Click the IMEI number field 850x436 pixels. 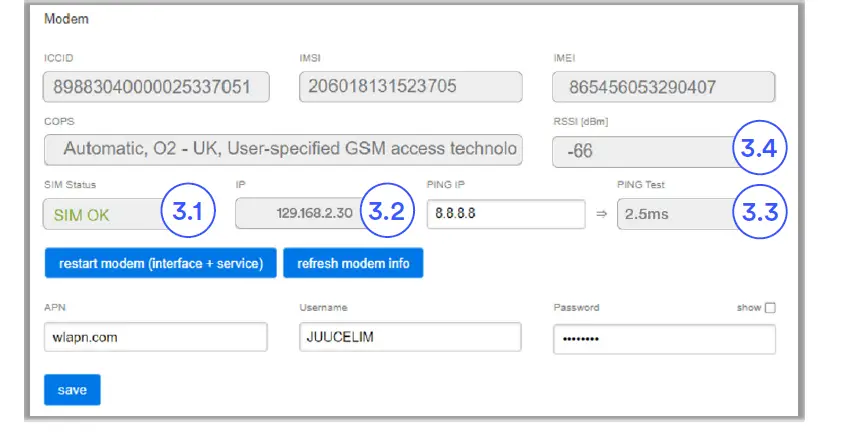(664, 87)
